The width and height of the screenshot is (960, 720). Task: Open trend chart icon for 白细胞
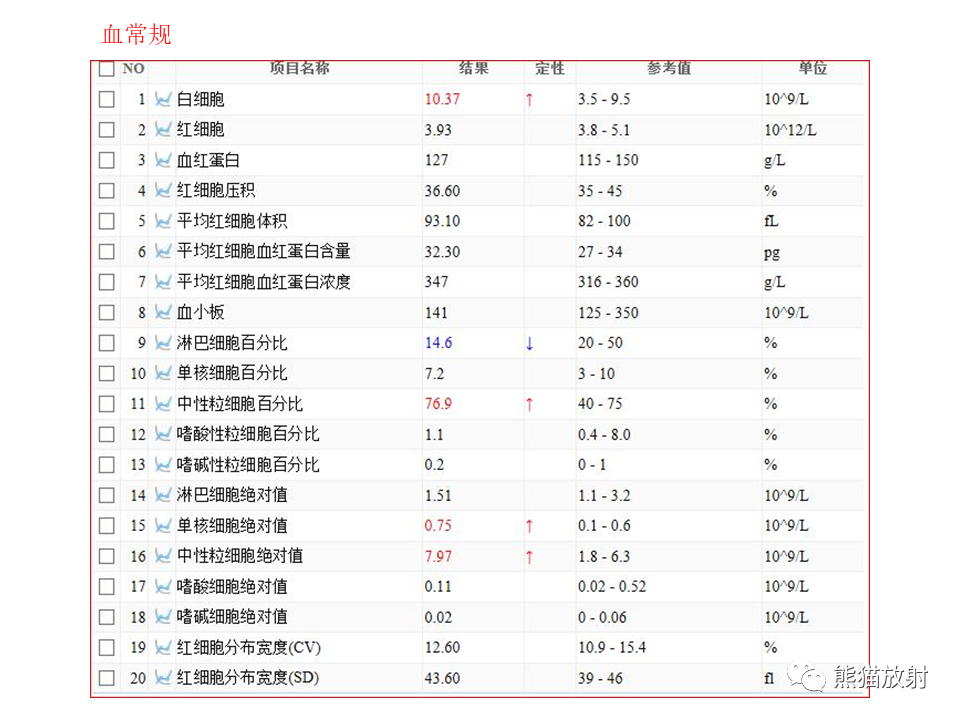click(x=162, y=99)
